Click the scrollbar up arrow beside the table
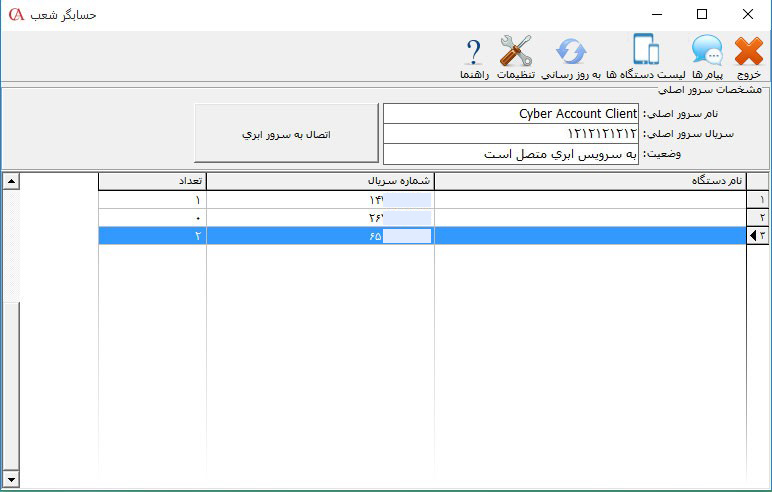Image resolution: width=772 pixels, height=492 pixels. tap(11, 181)
